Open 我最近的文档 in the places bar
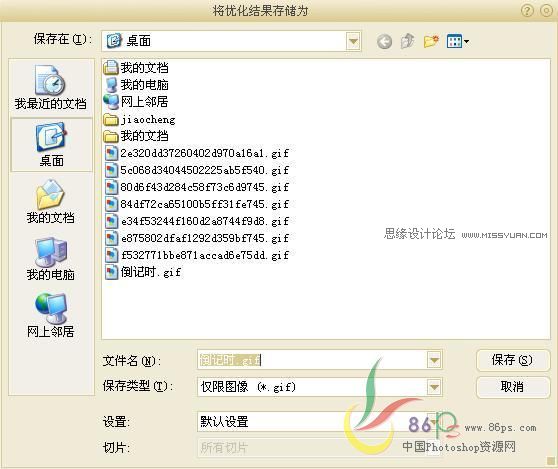The height and width of the screenshot is (469, 558). pos(51,88)
